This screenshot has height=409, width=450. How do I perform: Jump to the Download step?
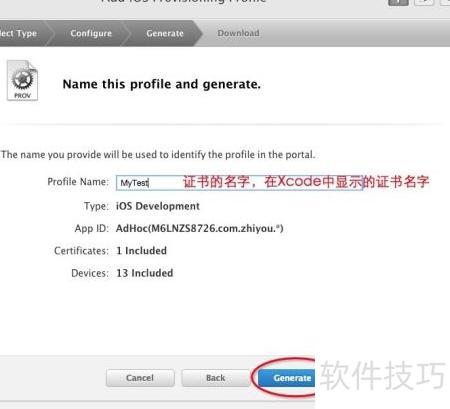238,33
